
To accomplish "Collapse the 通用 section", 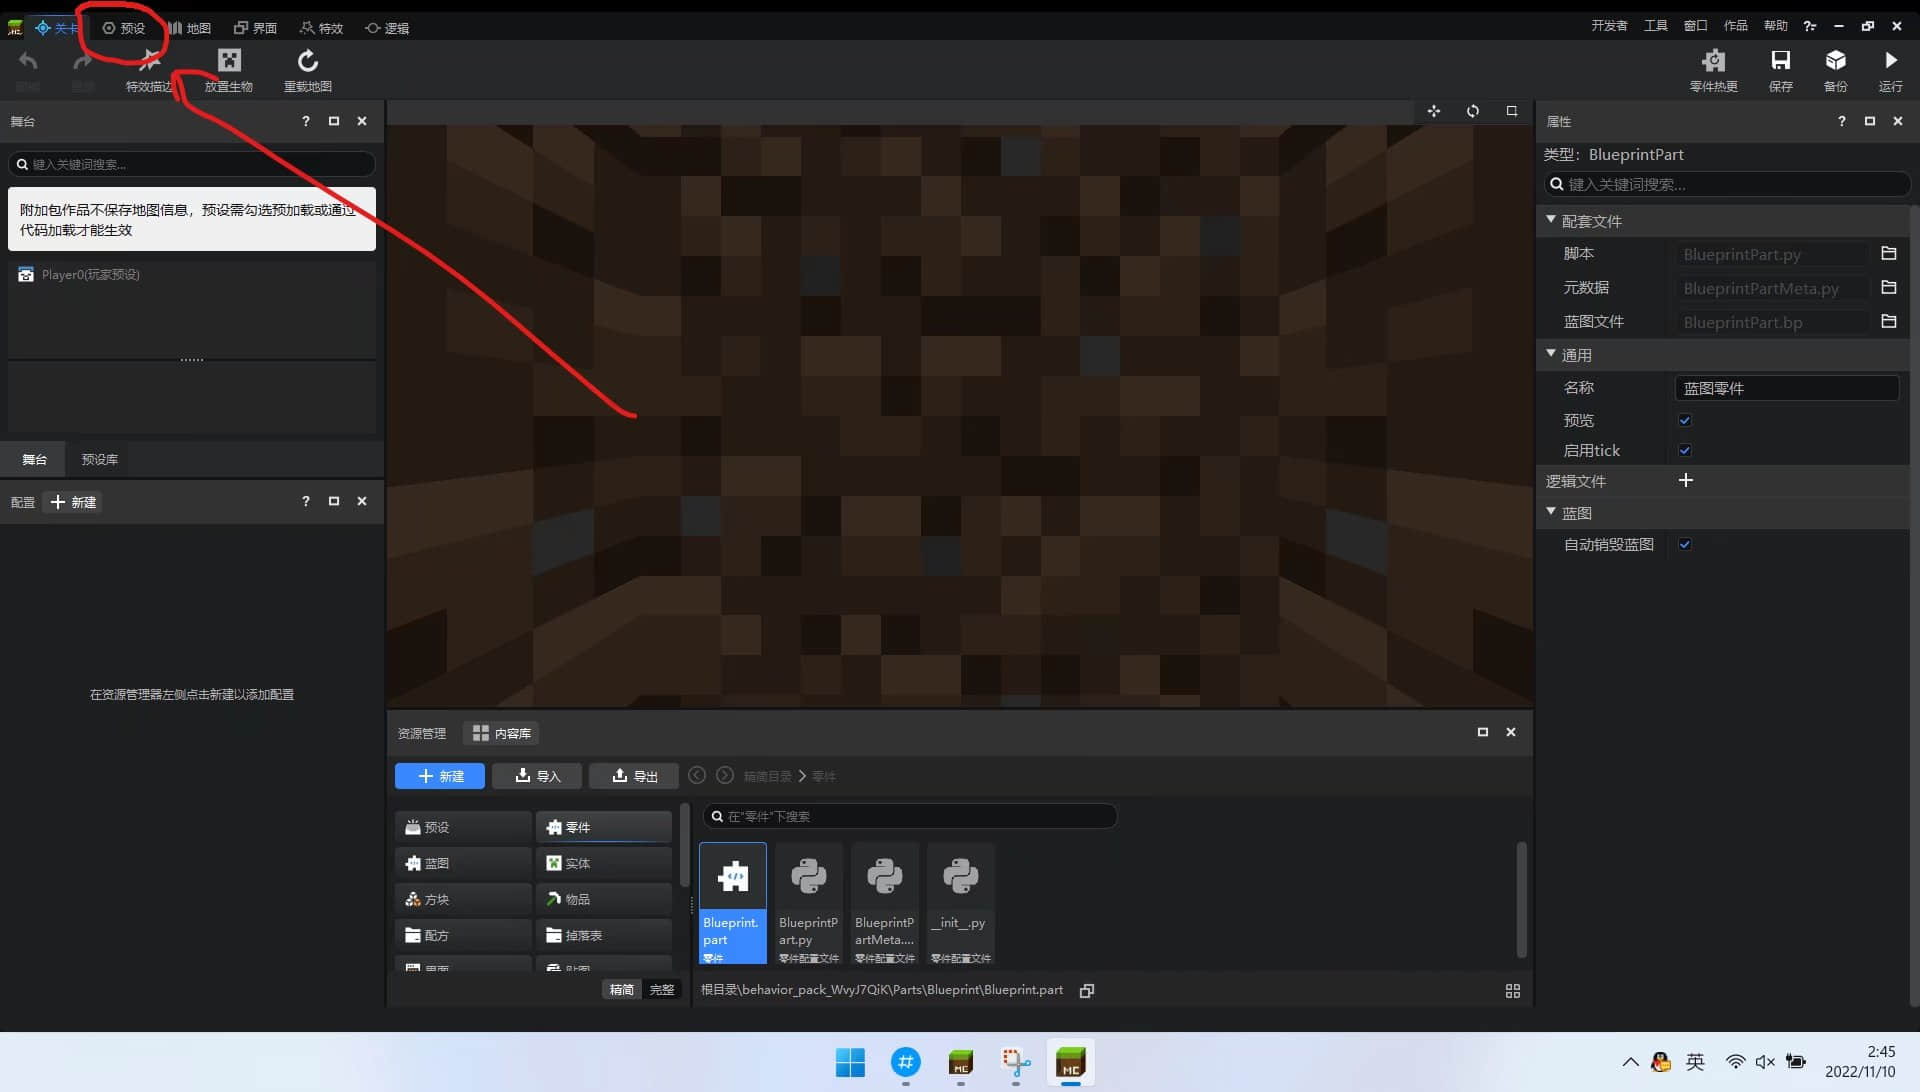I will [1551, 354].
